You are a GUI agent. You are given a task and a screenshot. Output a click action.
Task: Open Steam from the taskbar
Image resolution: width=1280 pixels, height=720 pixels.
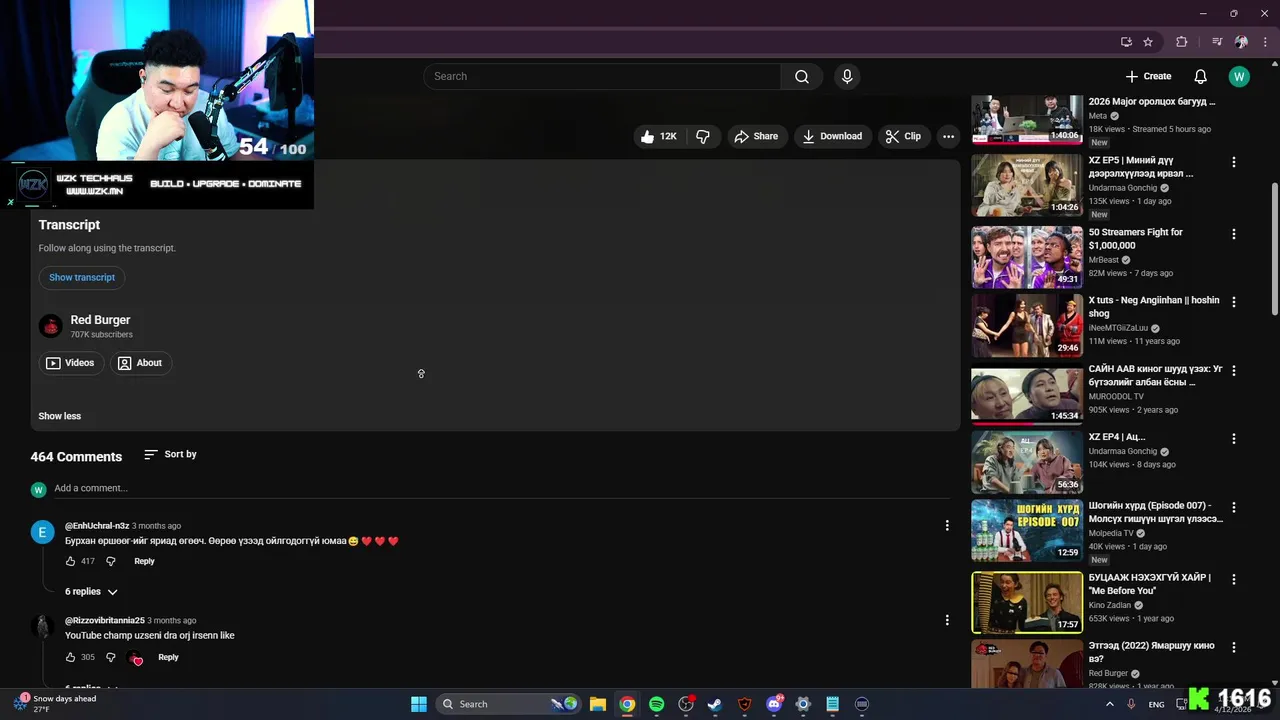(x=715, y=704)
